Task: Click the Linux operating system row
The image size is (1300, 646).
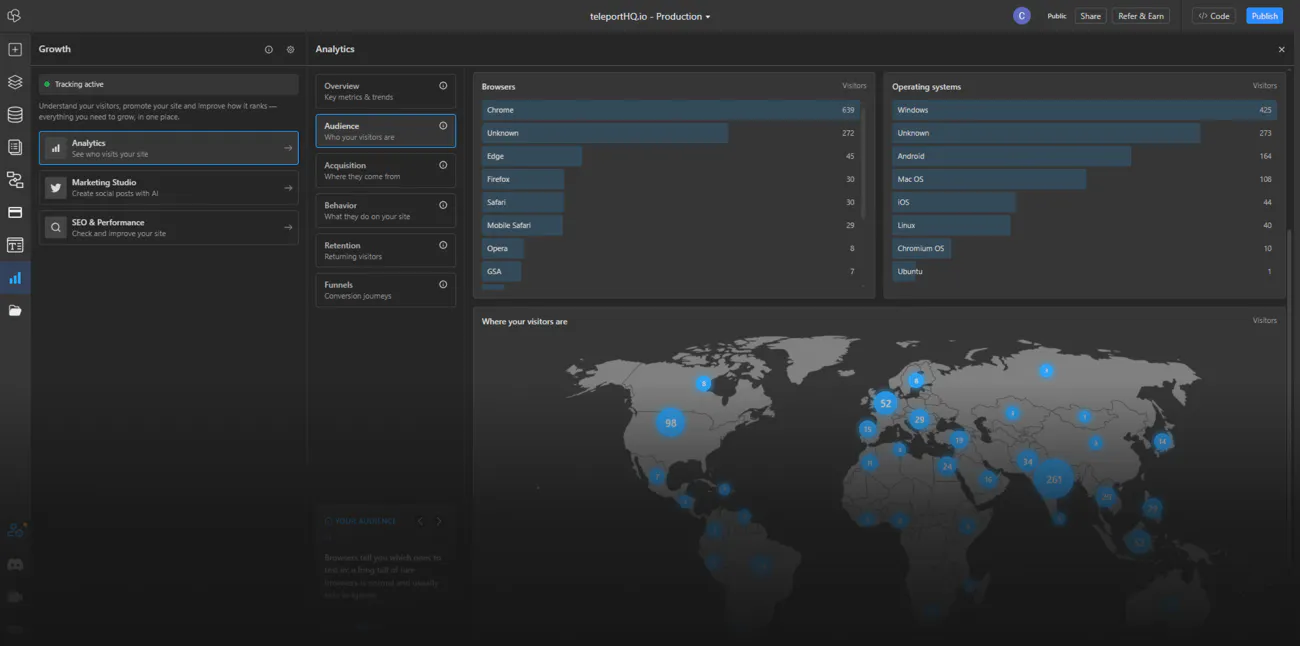Action: (1085, 225)
